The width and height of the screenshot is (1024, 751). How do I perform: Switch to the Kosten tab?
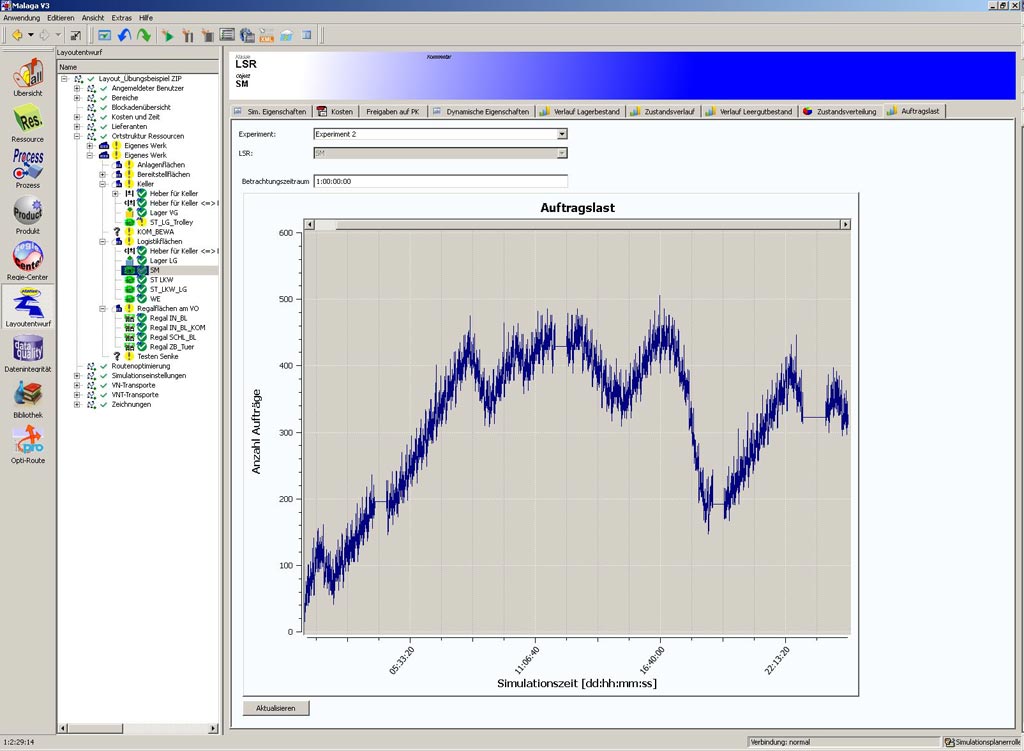pyautogui.click(x=334, y=111)
